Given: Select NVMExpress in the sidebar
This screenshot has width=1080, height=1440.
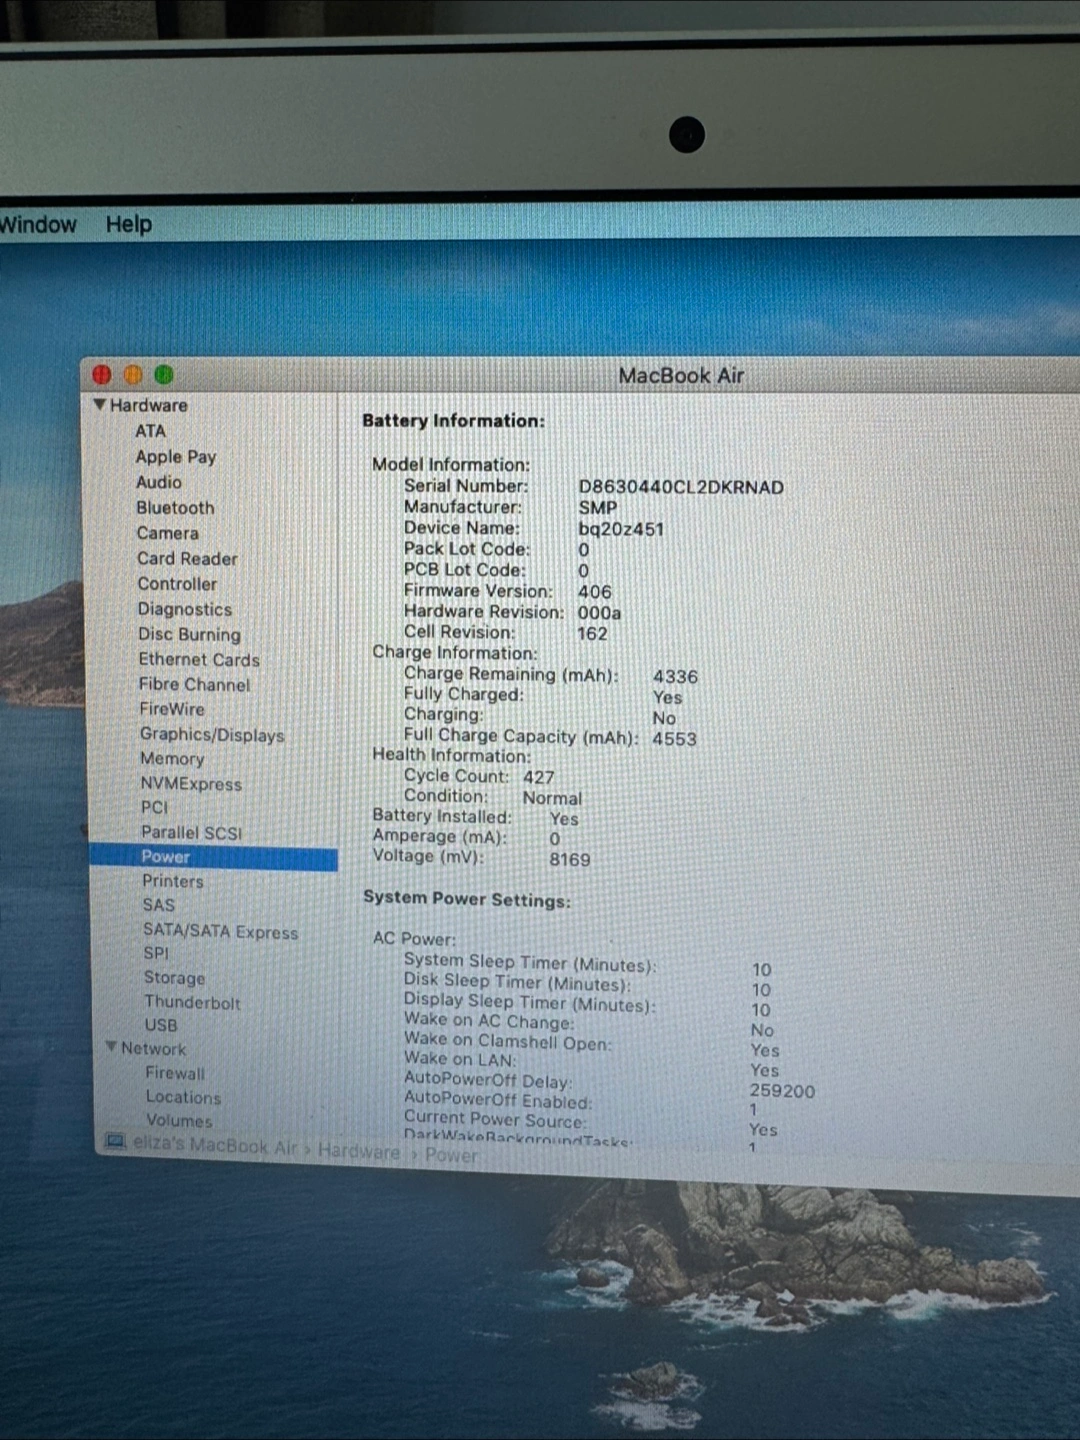Looking at the screenshot, I should click(x=191, y=784).
